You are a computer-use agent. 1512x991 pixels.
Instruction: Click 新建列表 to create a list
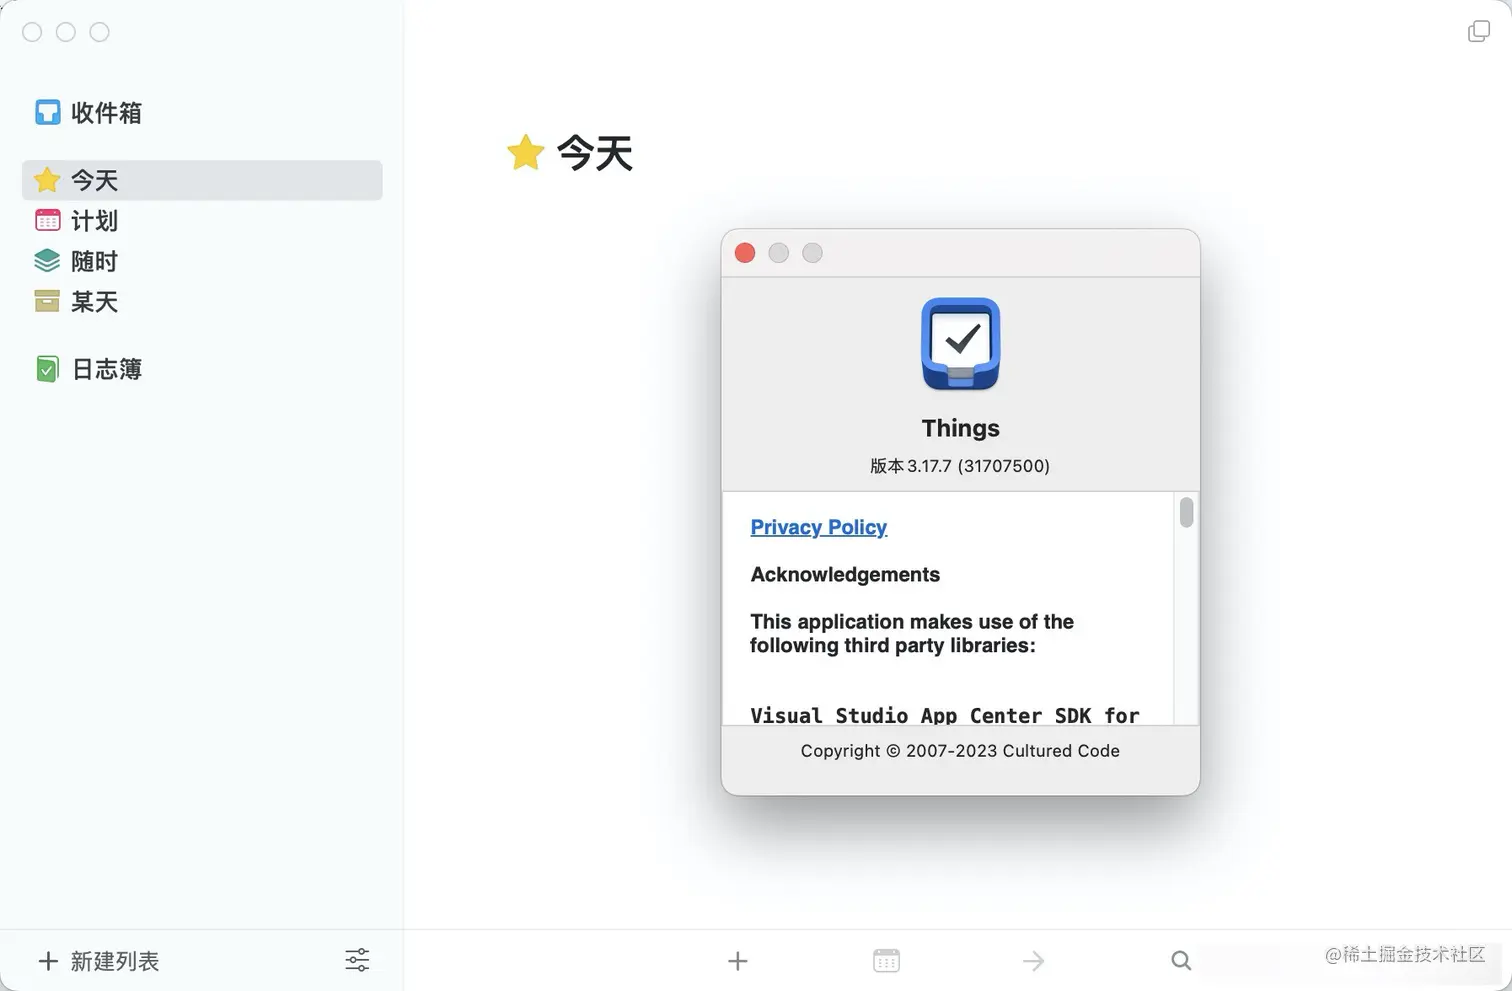[x=99, y=961]
